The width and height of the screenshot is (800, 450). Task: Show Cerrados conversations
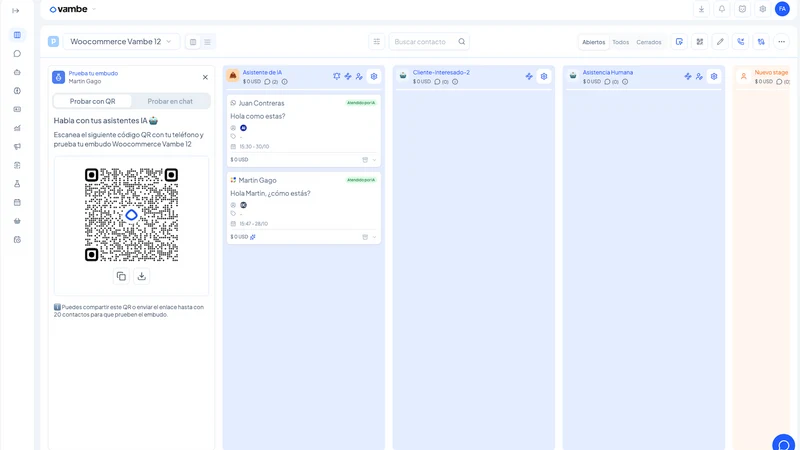tap(648, 42)
